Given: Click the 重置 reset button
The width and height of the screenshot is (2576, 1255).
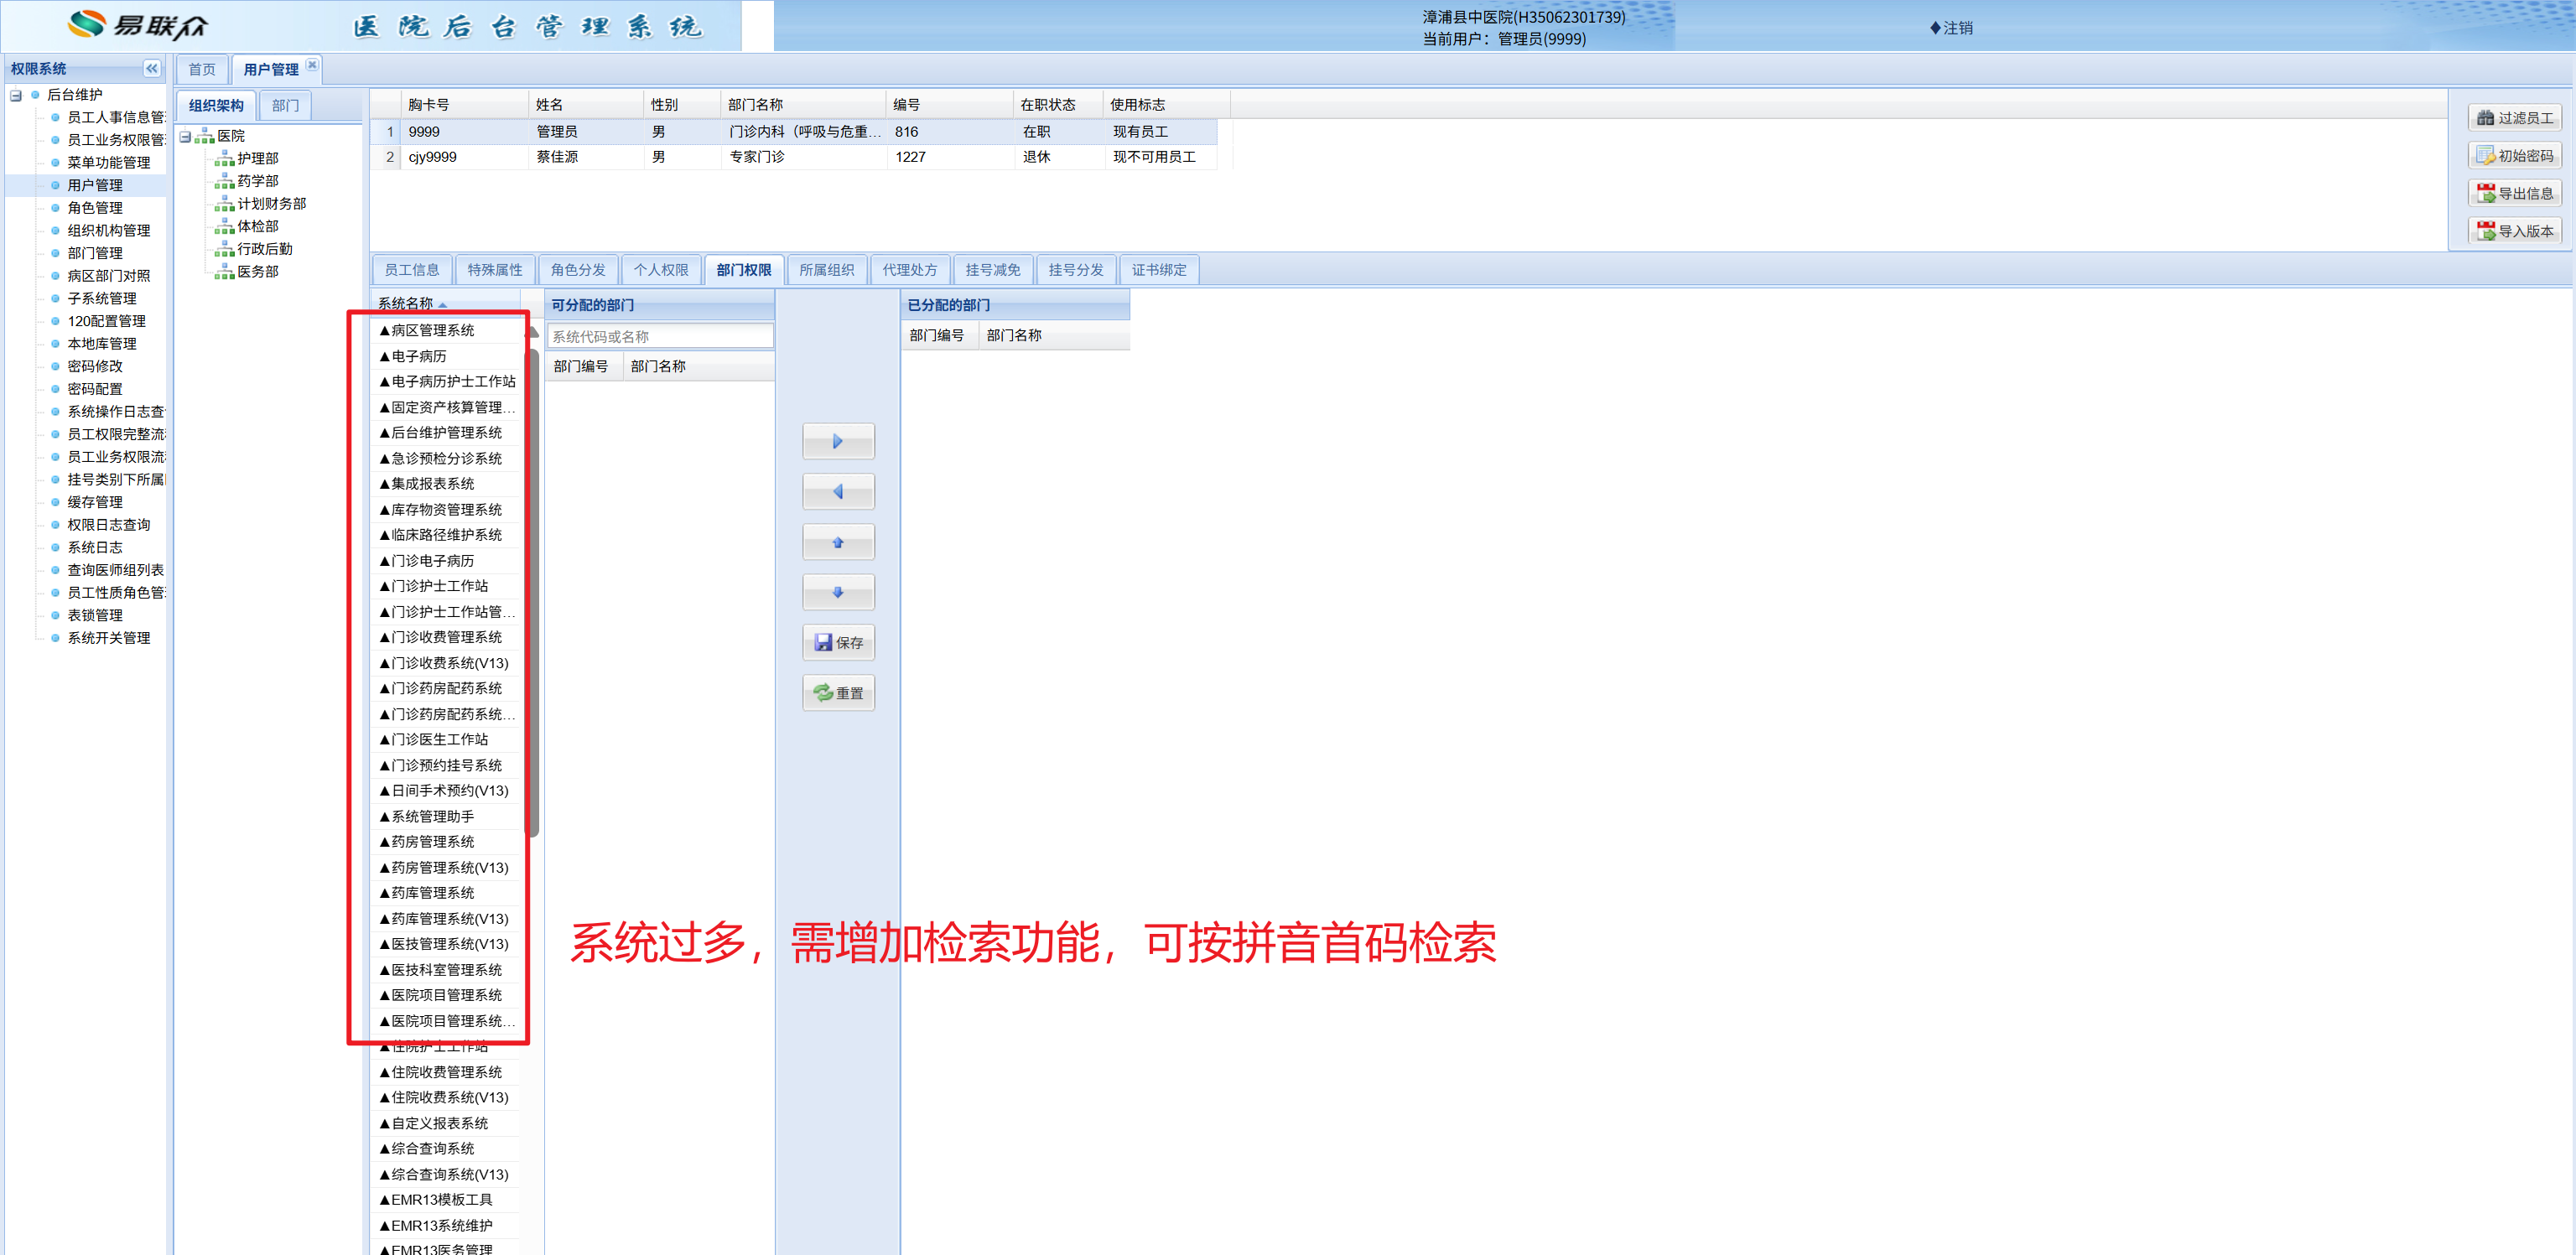Looking at the screenshot, I should coord(838,693).
